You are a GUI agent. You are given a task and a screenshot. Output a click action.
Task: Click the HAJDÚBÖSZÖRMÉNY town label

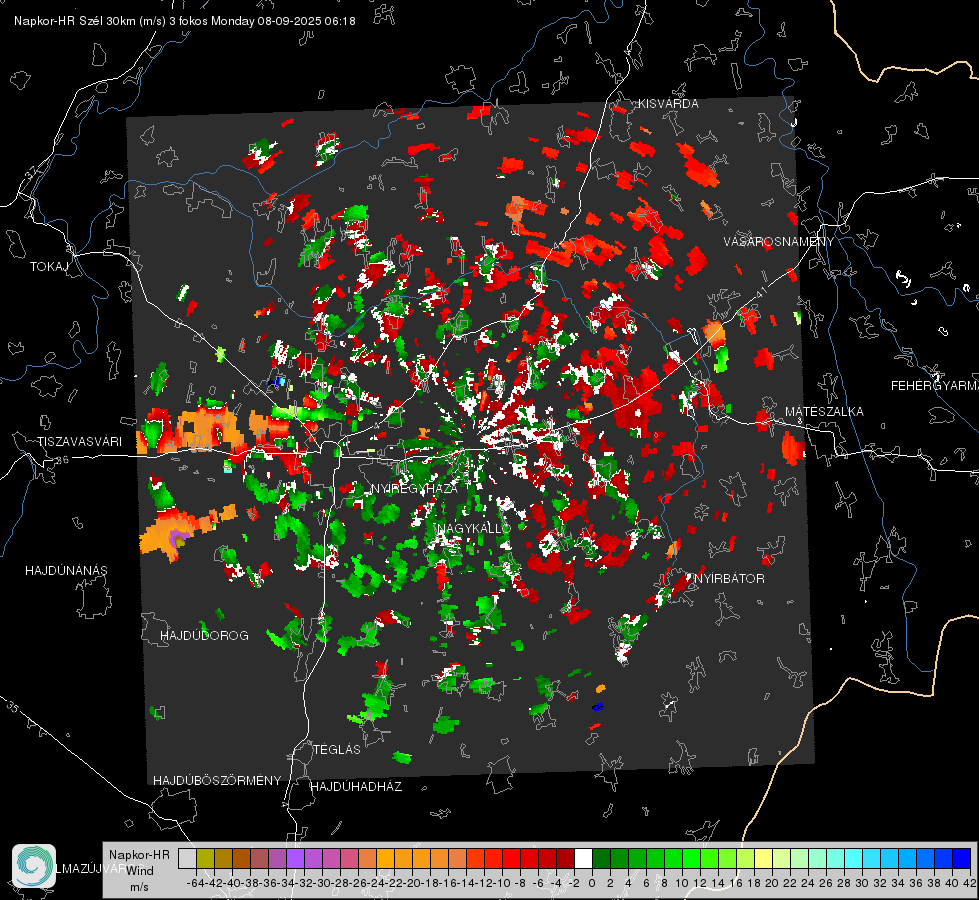click(x=217, y=781)
